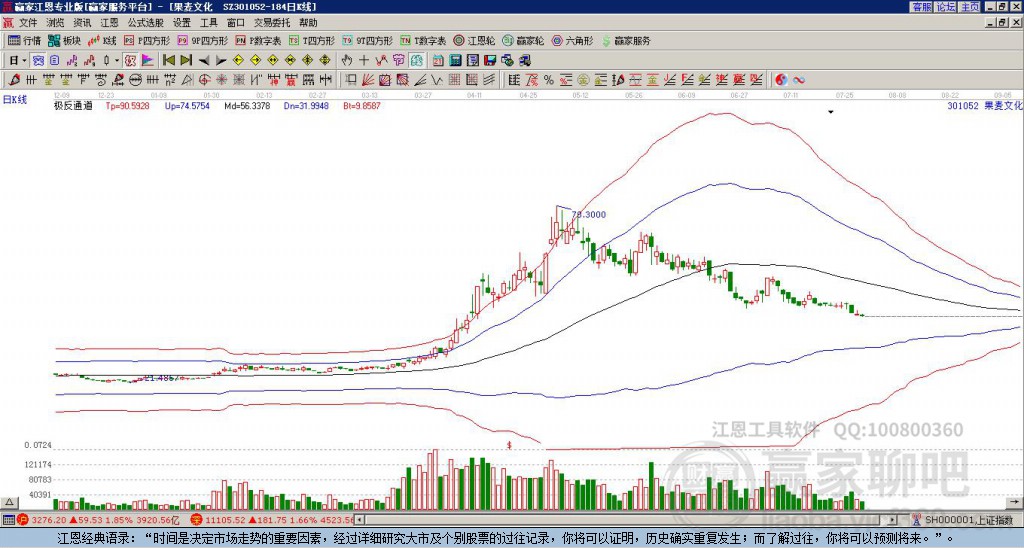Screen dimensions: 1024x548
Task: Open the 赢家轮 wheel tool
Action: coord(523,40)
